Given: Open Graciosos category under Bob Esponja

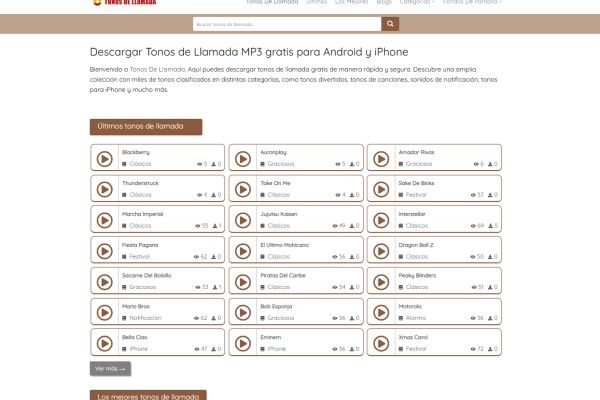Looking at the screenshot, I should pyautogui.click(x=281, y=318).
